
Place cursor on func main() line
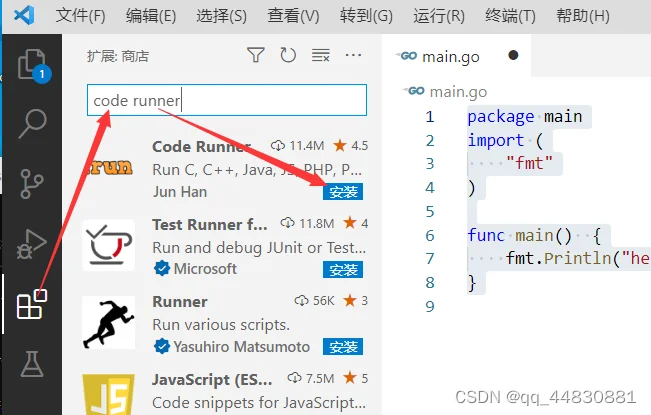(x=534, y=236)
